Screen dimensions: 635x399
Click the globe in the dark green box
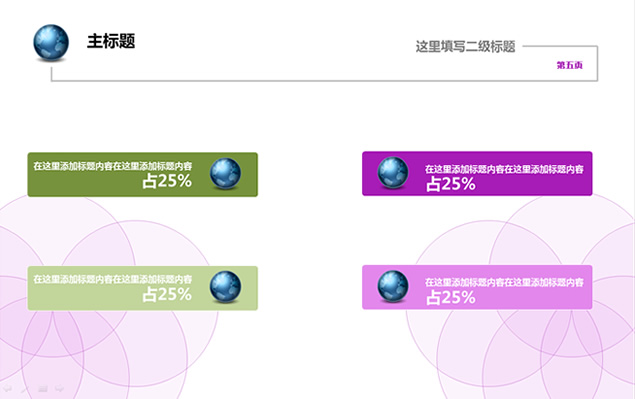[x=226, y=173]
